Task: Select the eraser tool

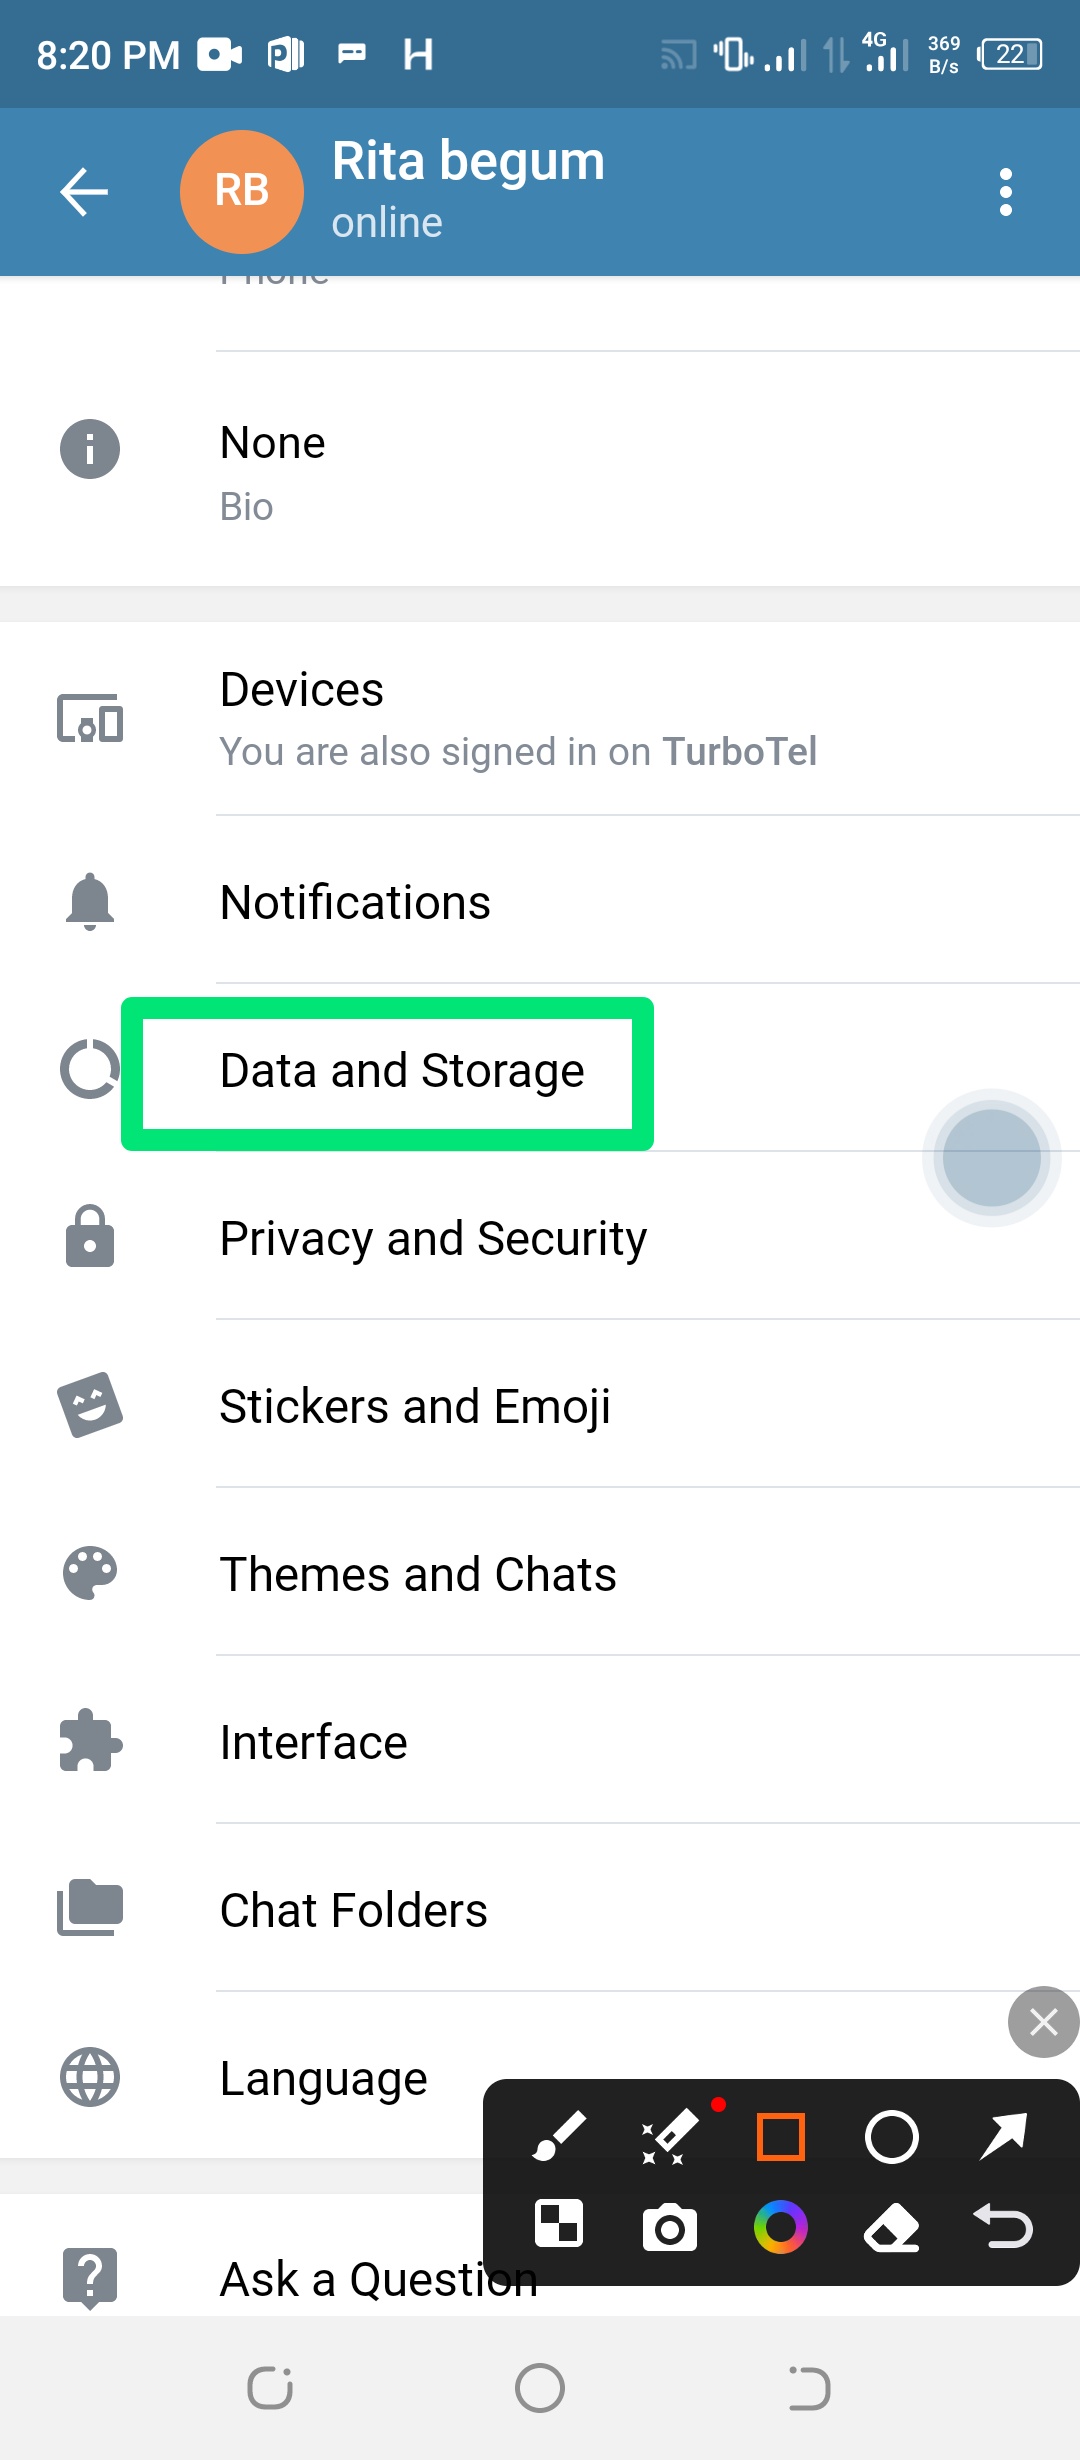Action: click(891, 2227)
